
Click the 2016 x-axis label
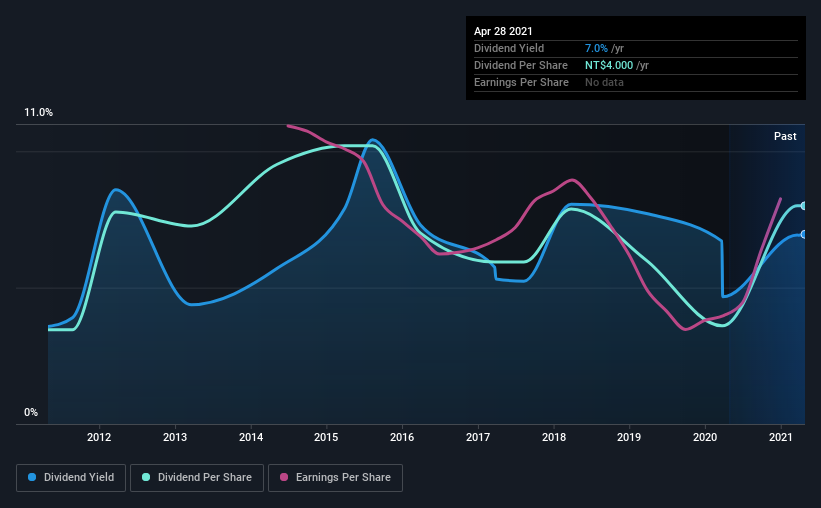point(402,437)
